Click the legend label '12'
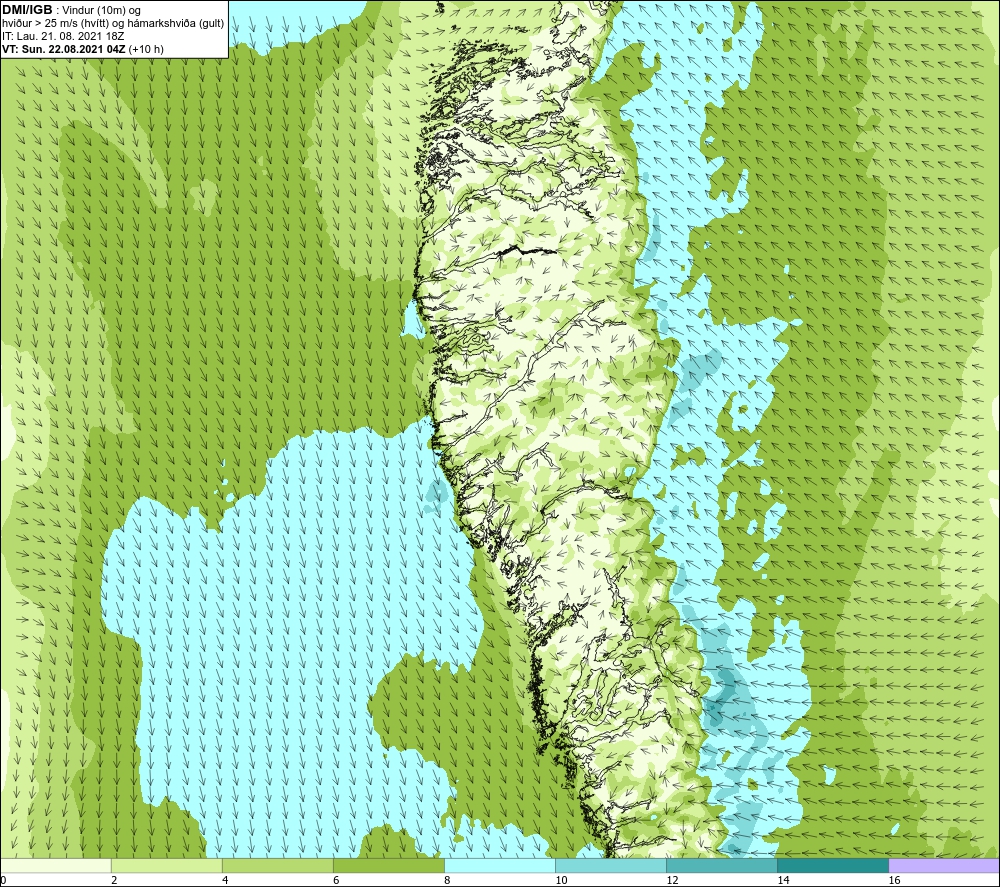 pos(672,880)
